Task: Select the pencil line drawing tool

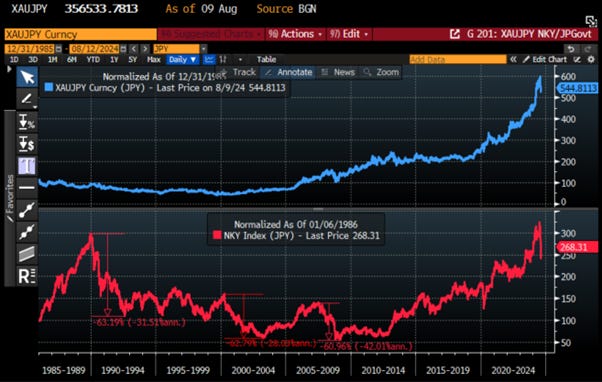Action: pos(27,99)
